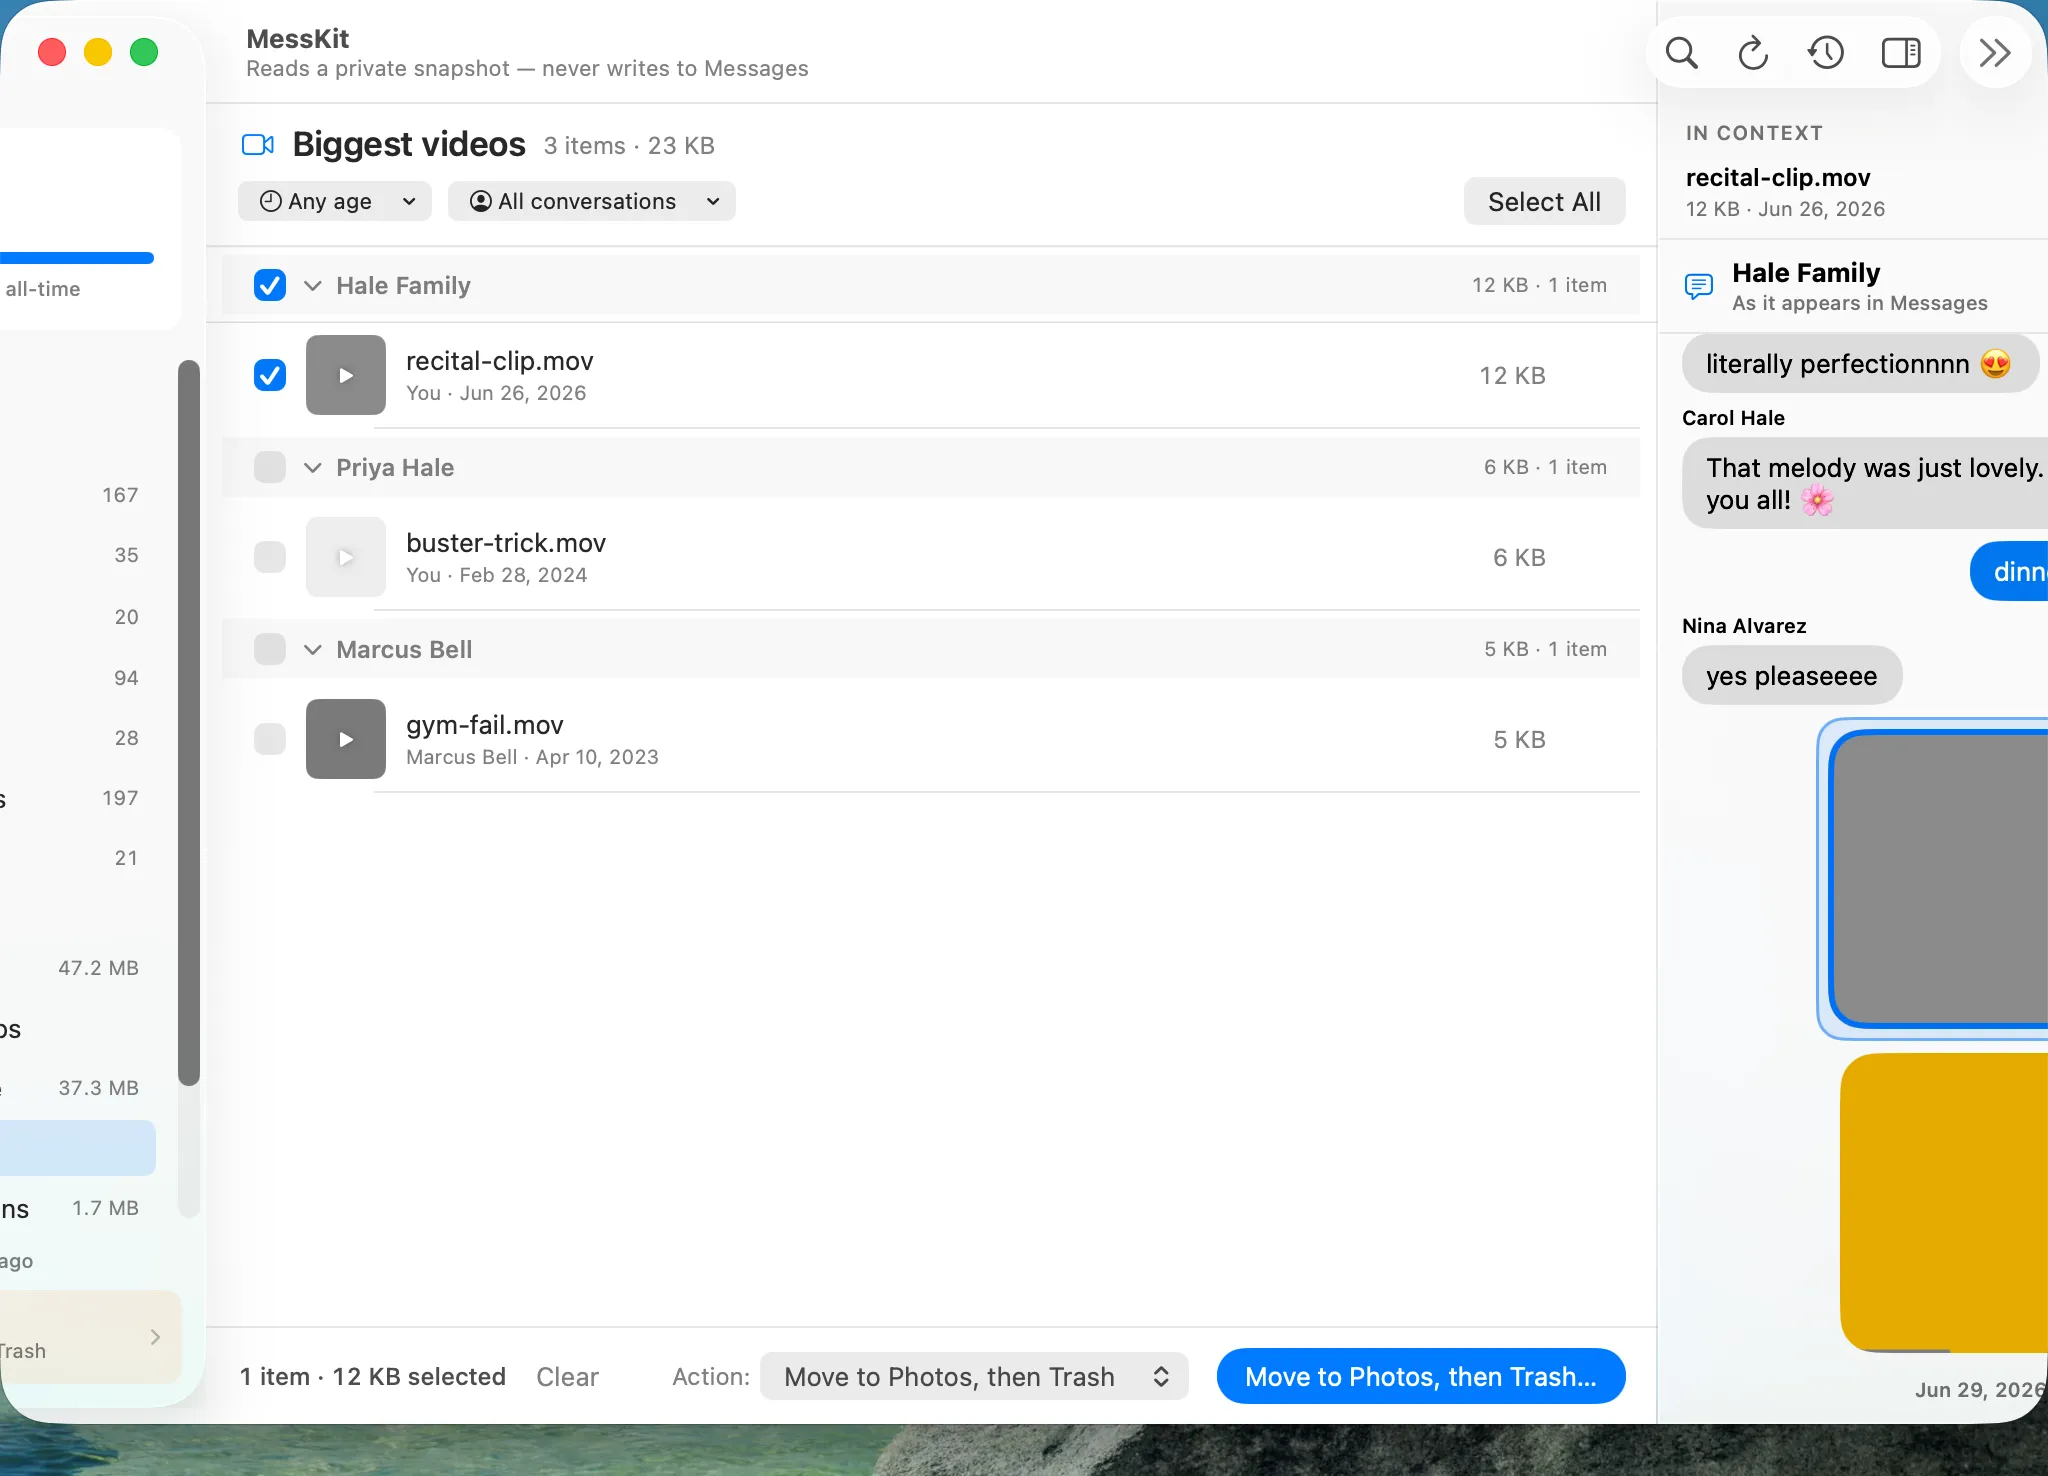This screenshot has width=2048, height=1476.
Task: Uncheck the recital-clip.mov checkbox
Action: (270, 375)
